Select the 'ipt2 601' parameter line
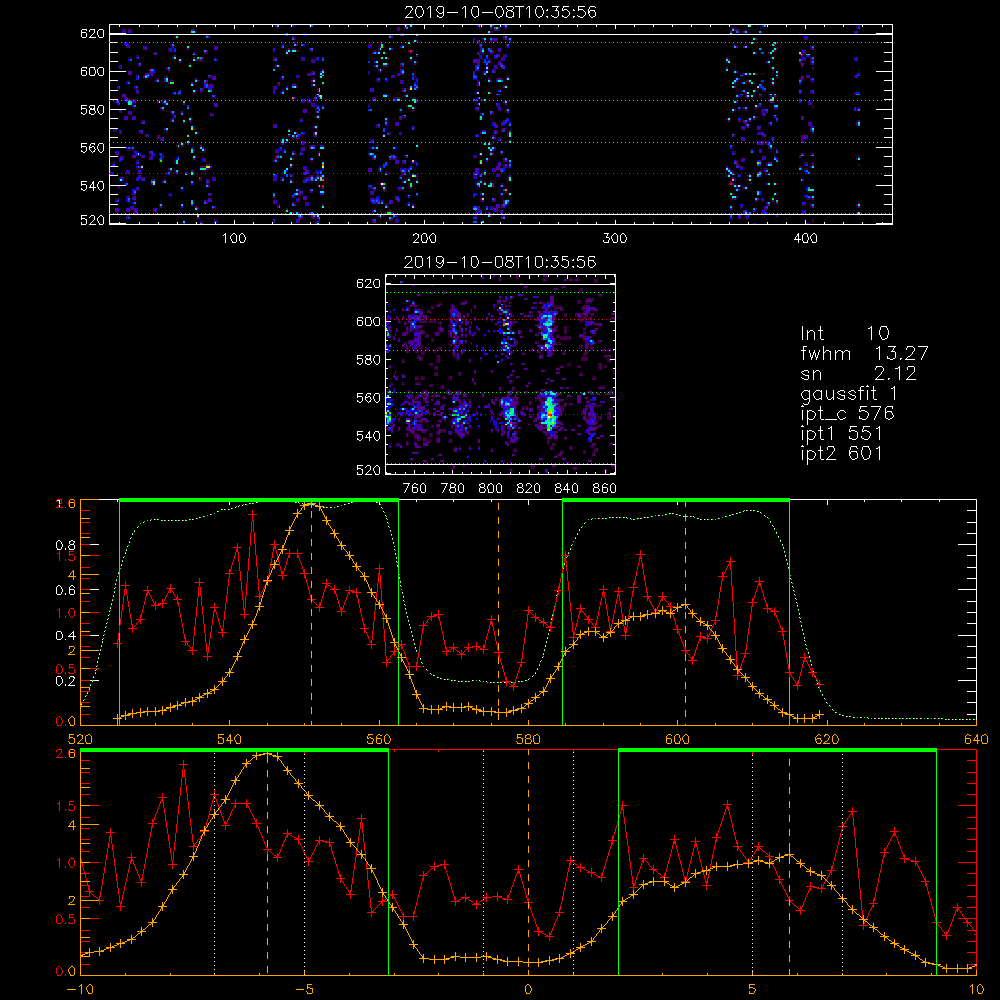This screenshot has width=1000, height=1000. 841,453
